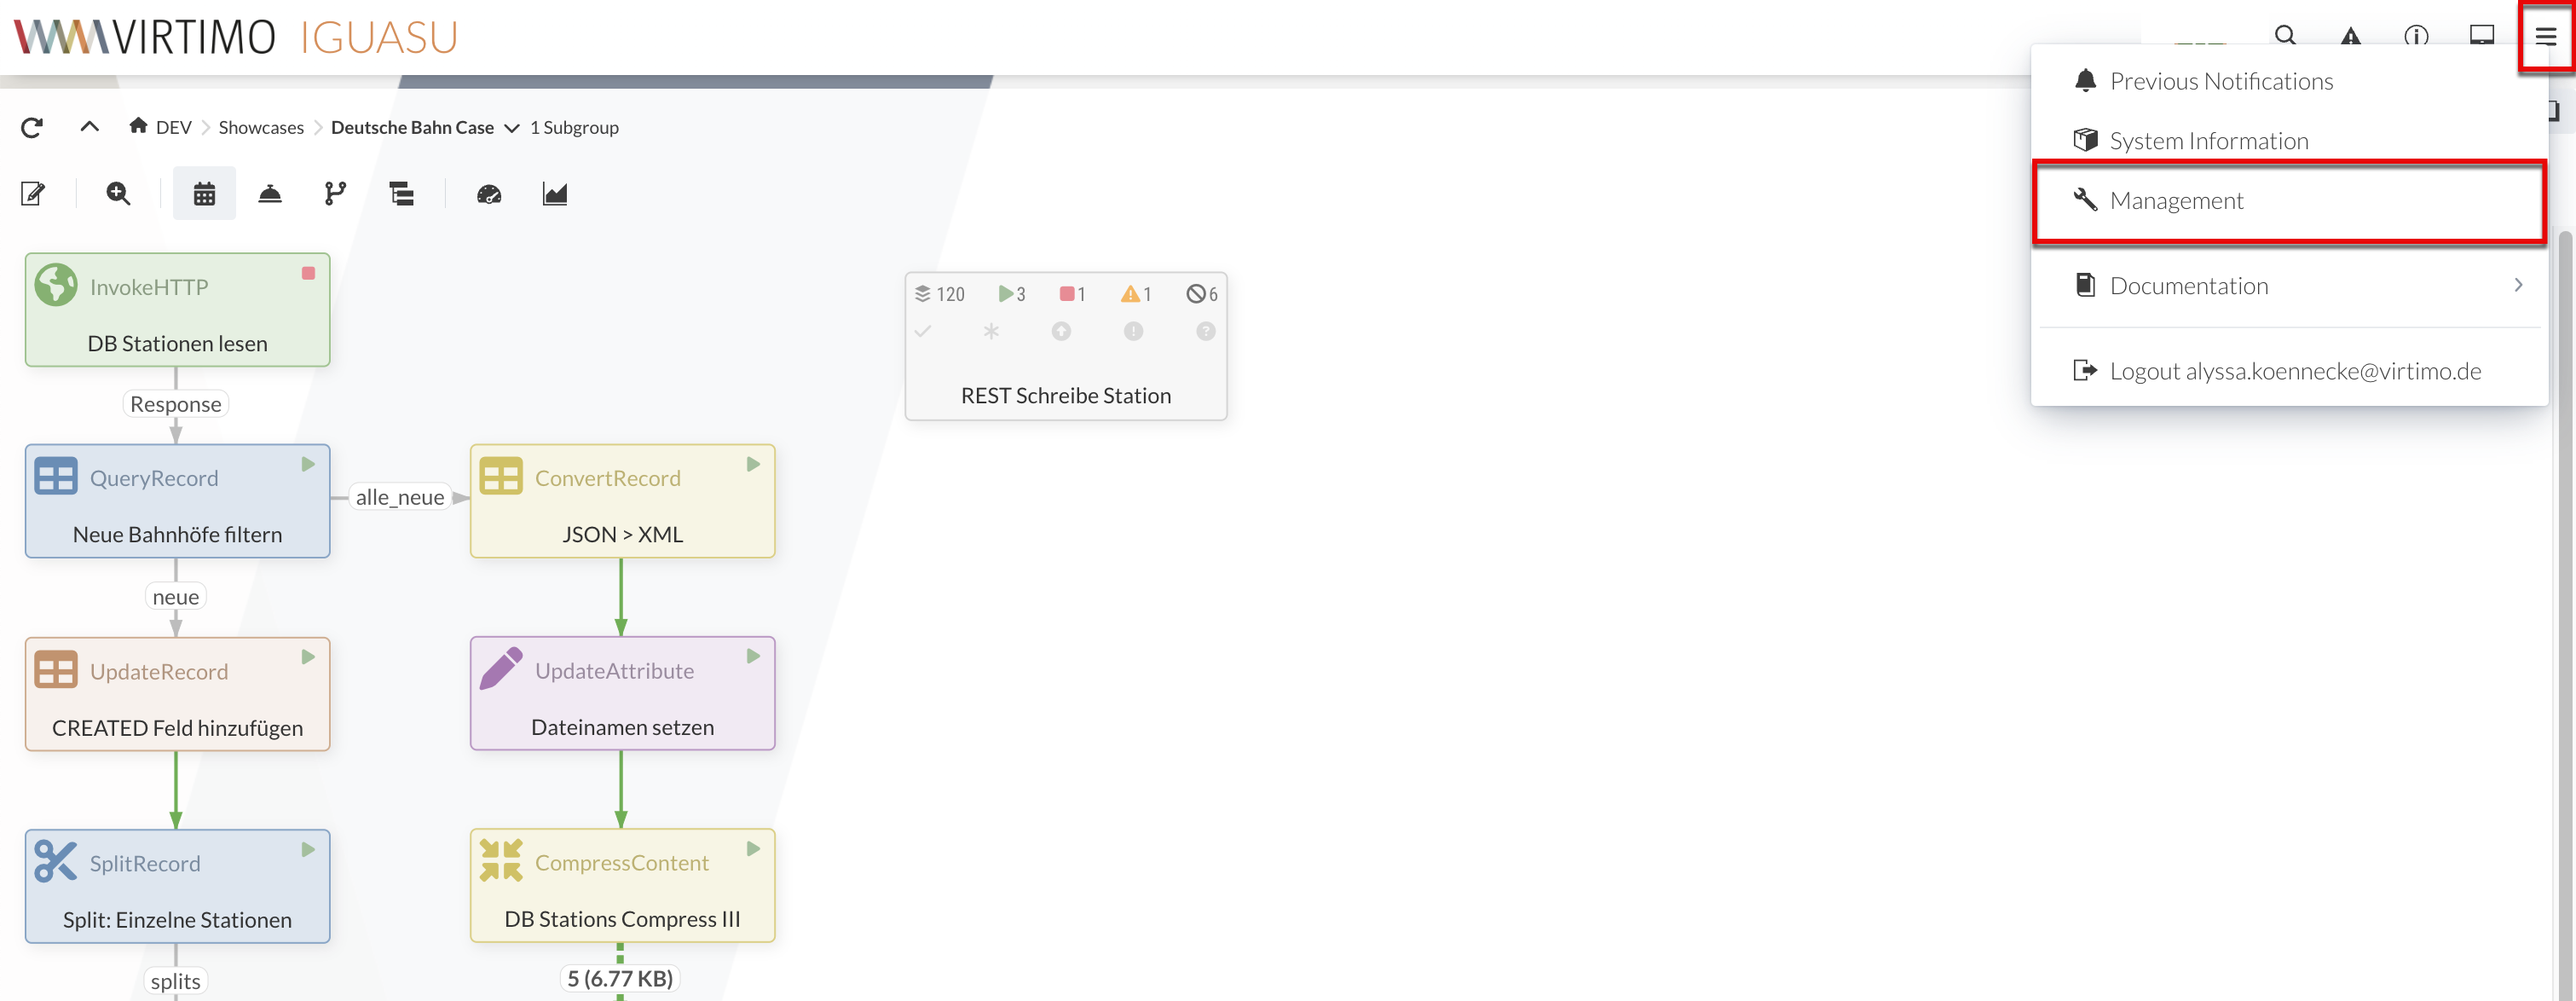
Task: Click the pencil/edit icon top-left
Action: 32,194
